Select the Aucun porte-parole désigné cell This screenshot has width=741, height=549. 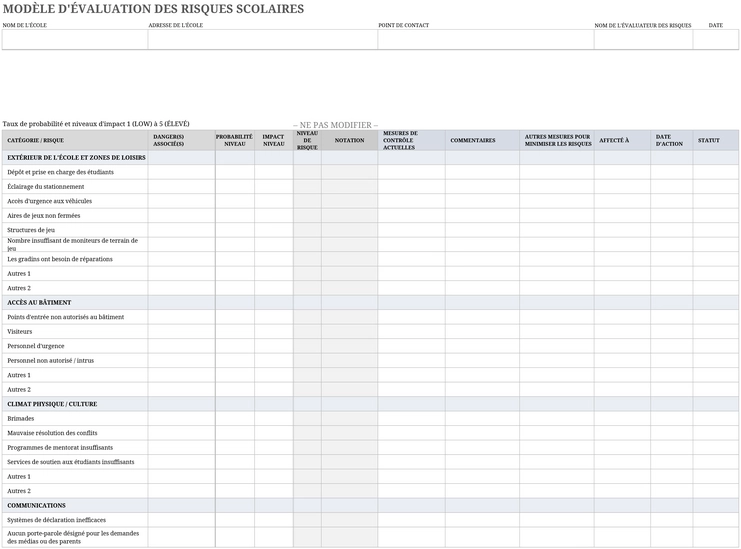[x=75, y=538]
